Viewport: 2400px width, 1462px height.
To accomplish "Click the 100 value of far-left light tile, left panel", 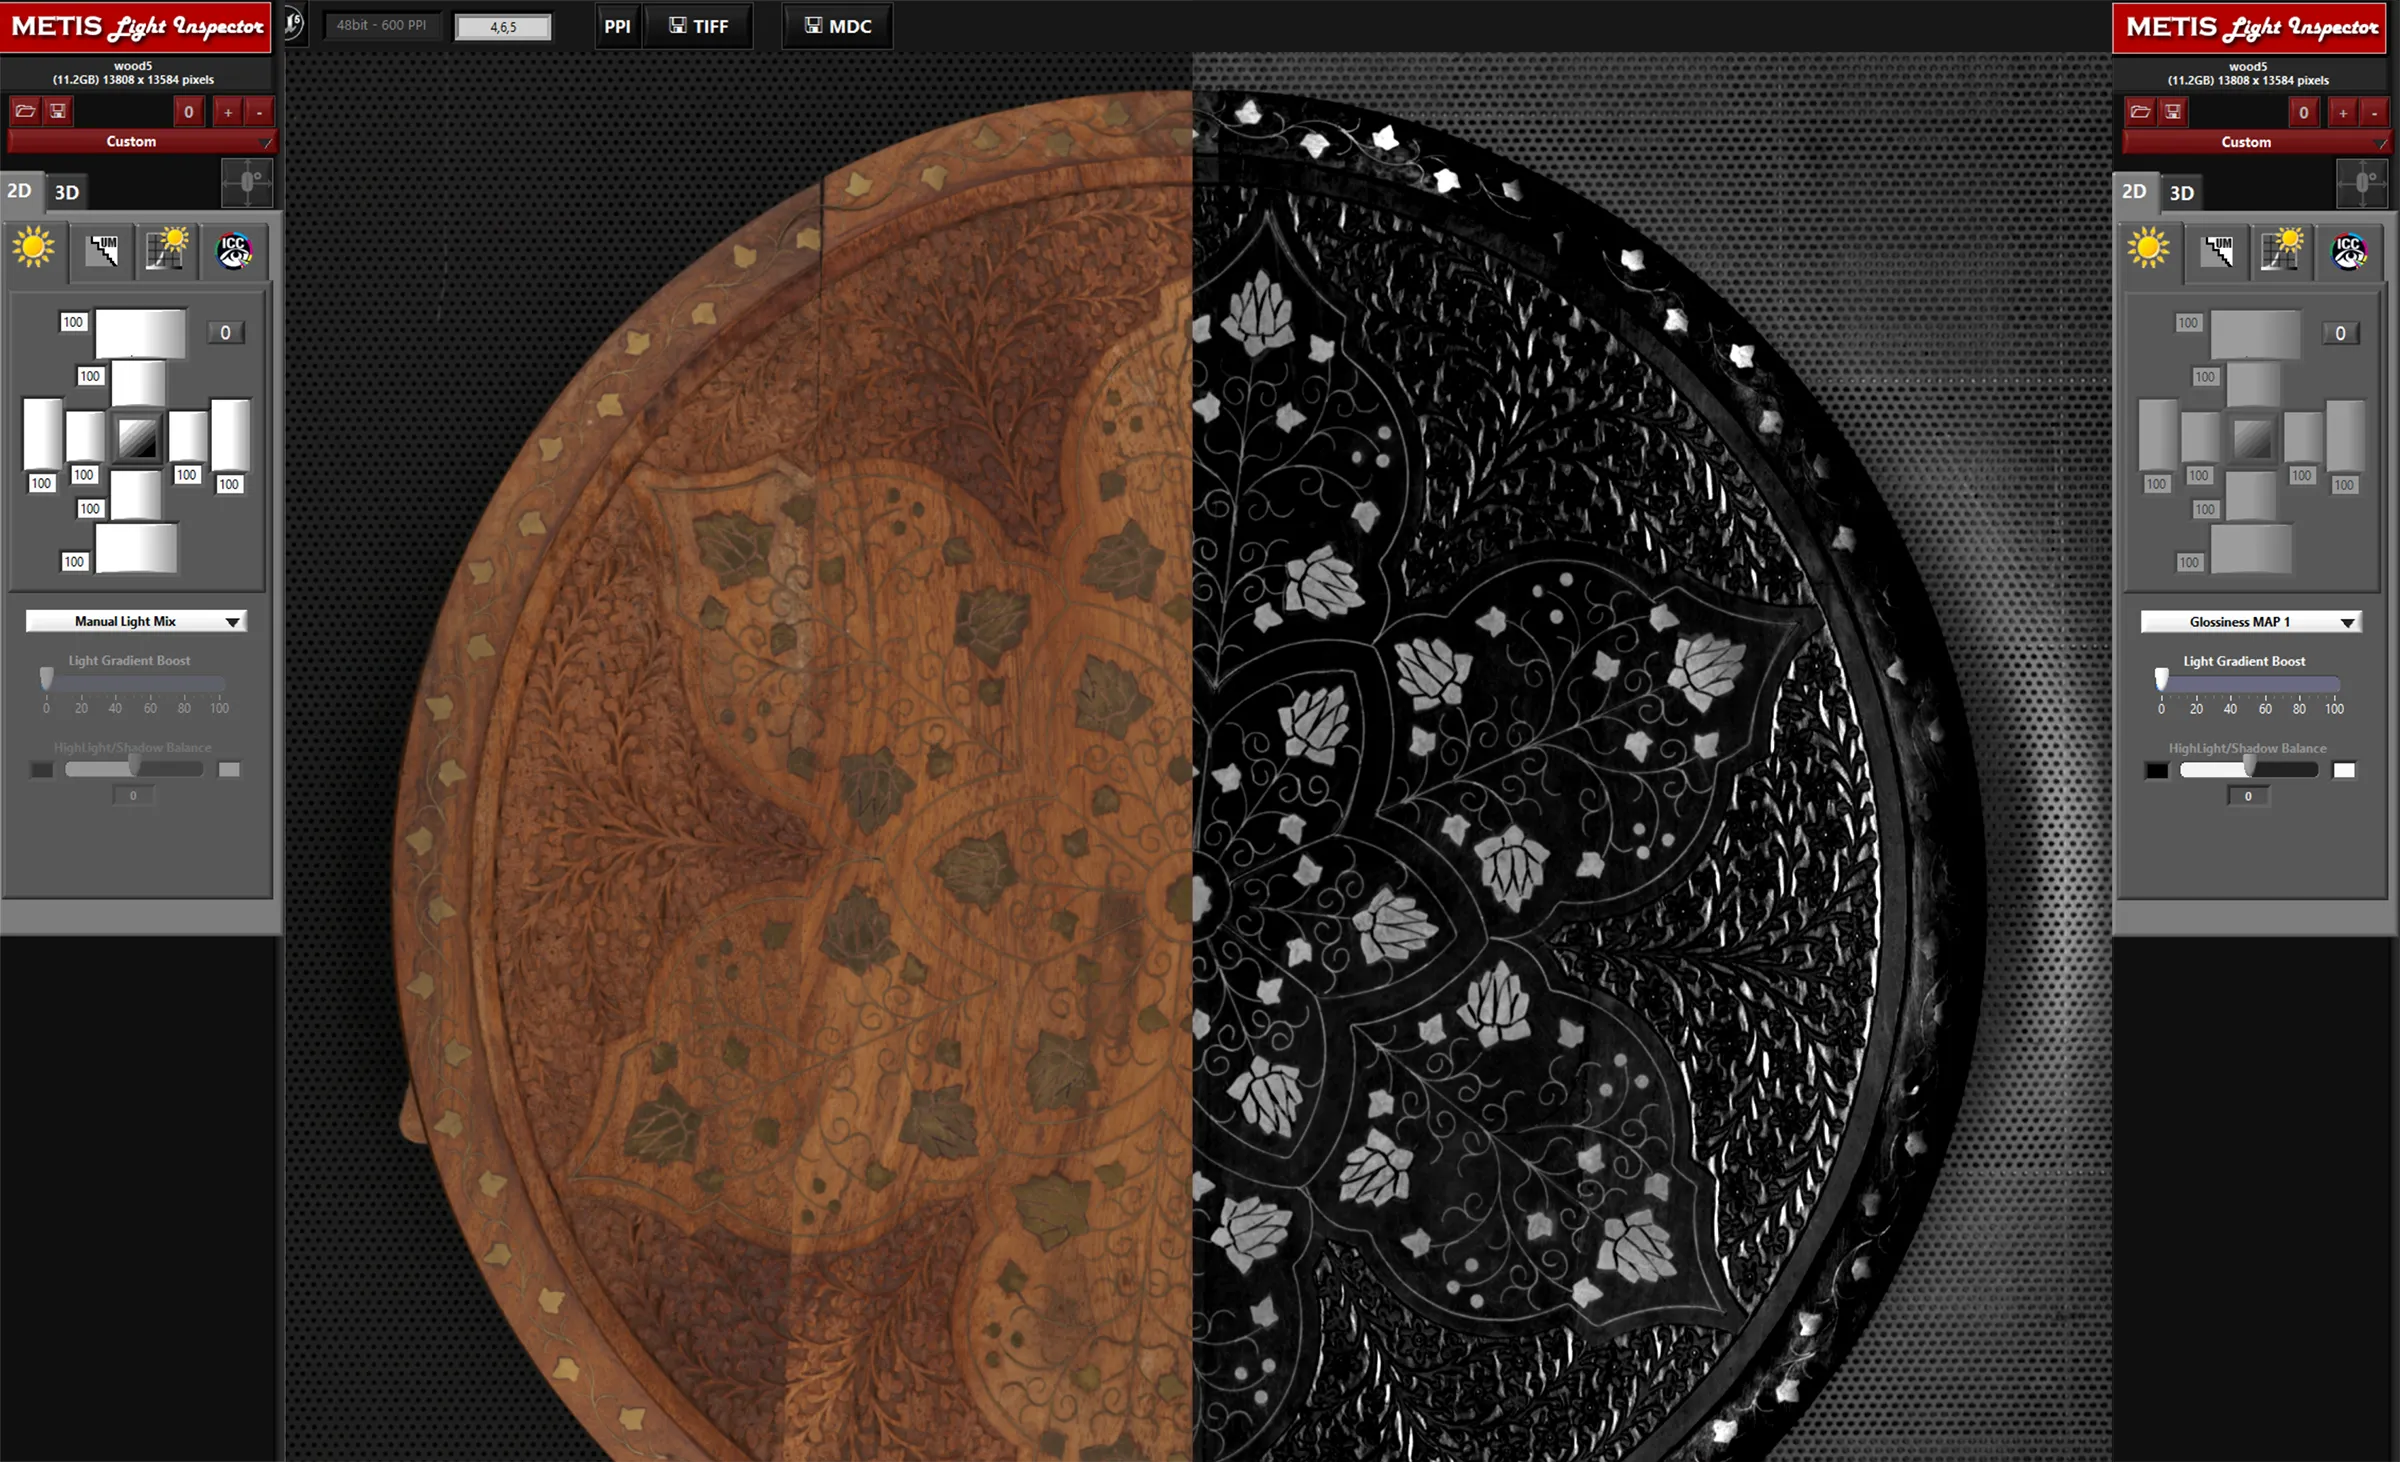I will tap(41, 483).
